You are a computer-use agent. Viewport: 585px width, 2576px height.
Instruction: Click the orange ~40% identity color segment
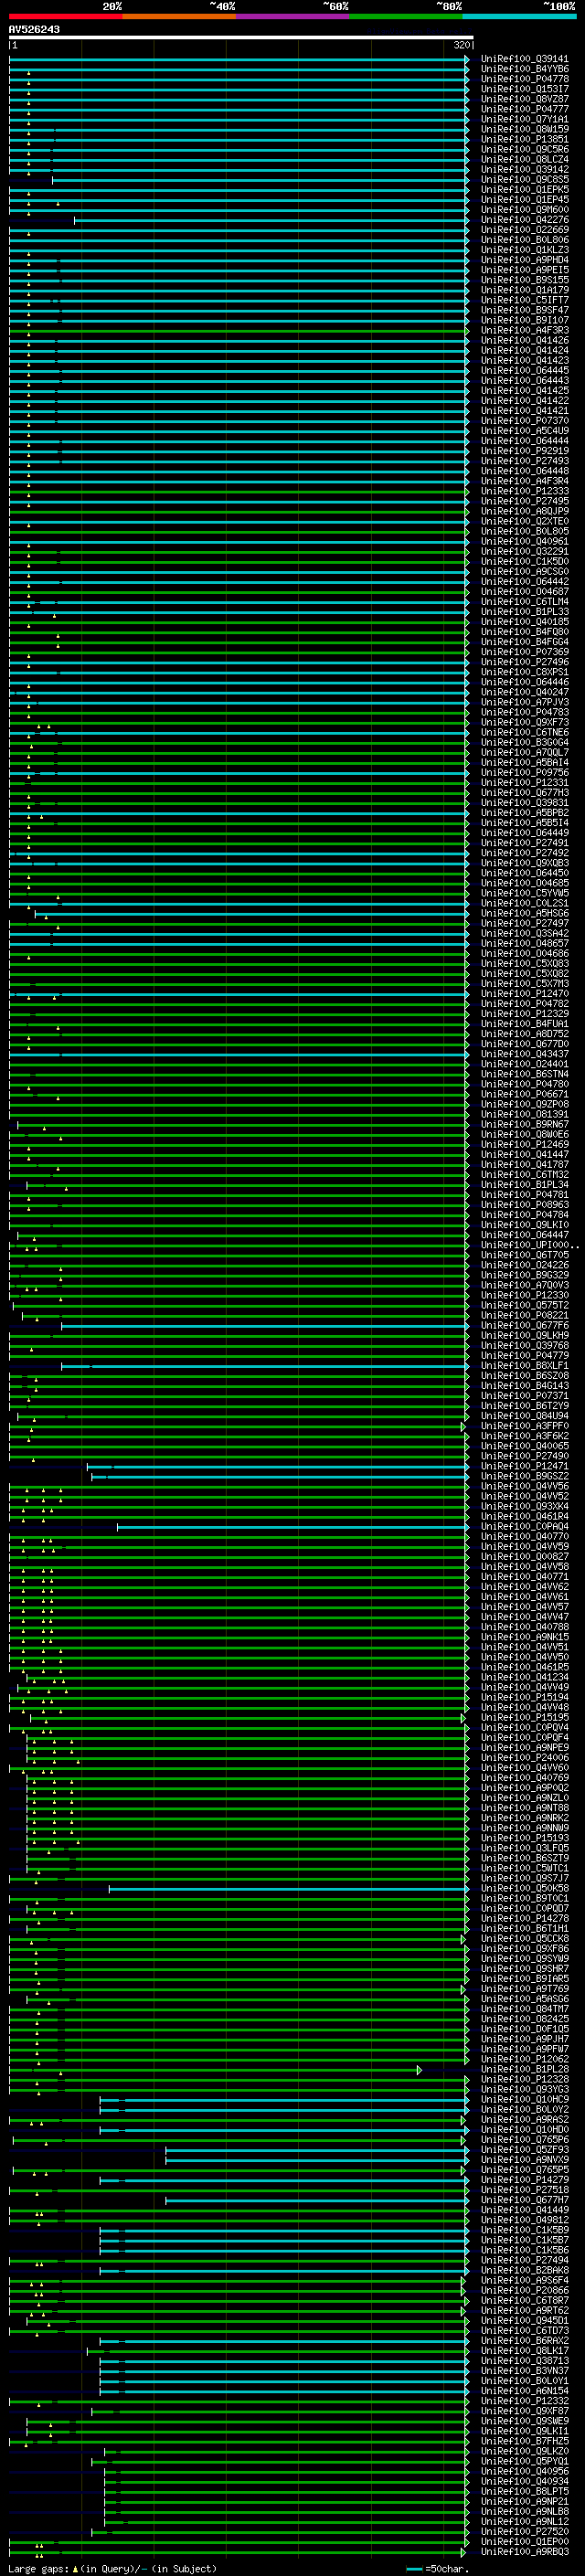point(178,16)
